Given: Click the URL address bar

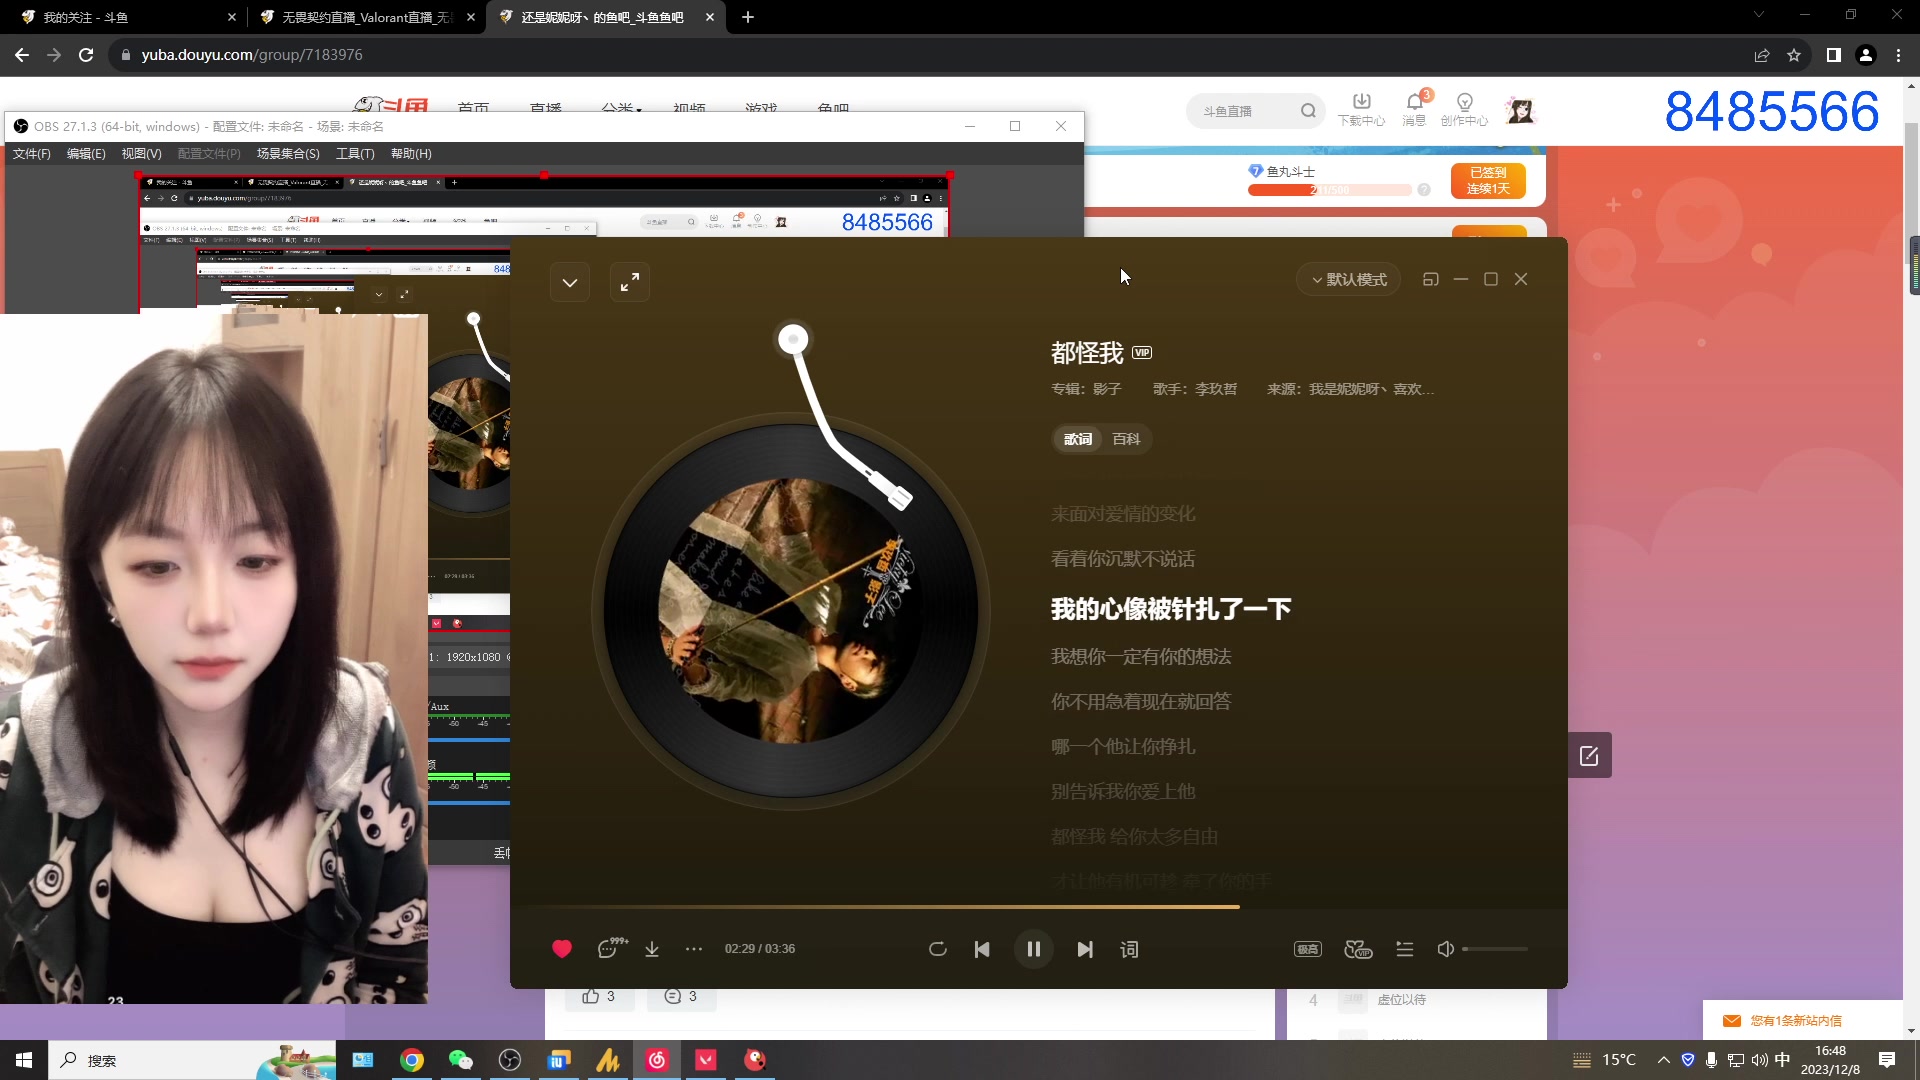Looking at the screenshot, I should click(930, 55).
